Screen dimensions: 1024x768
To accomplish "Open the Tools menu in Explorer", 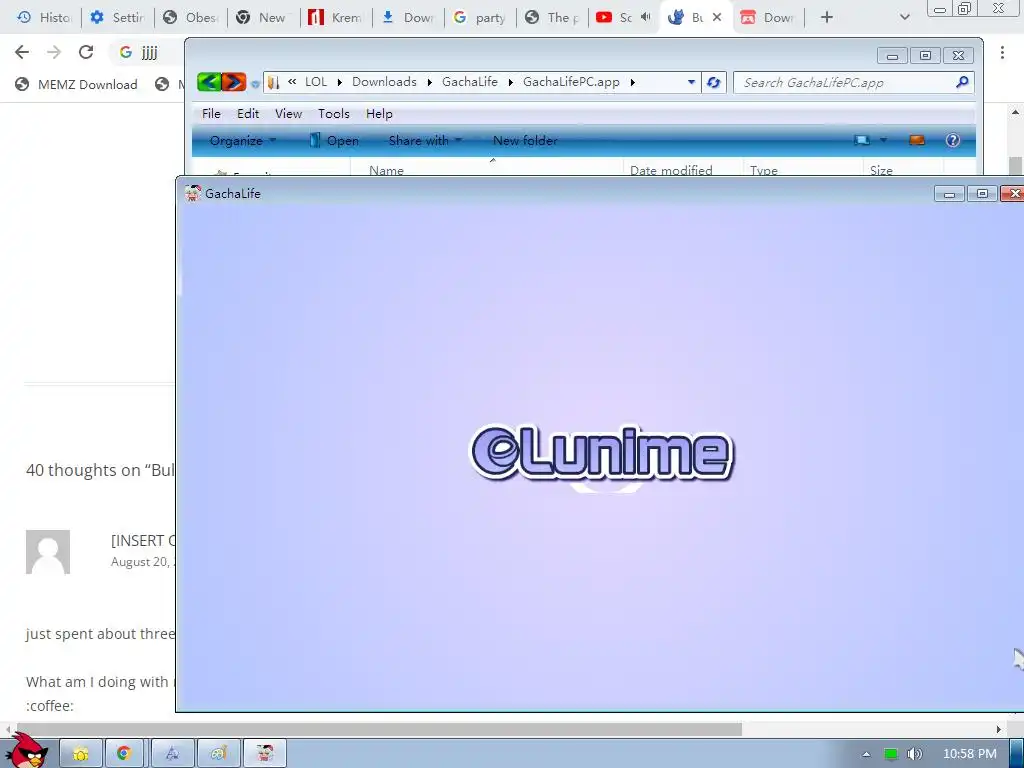I will pyautogui.click(x=334, y=114).
